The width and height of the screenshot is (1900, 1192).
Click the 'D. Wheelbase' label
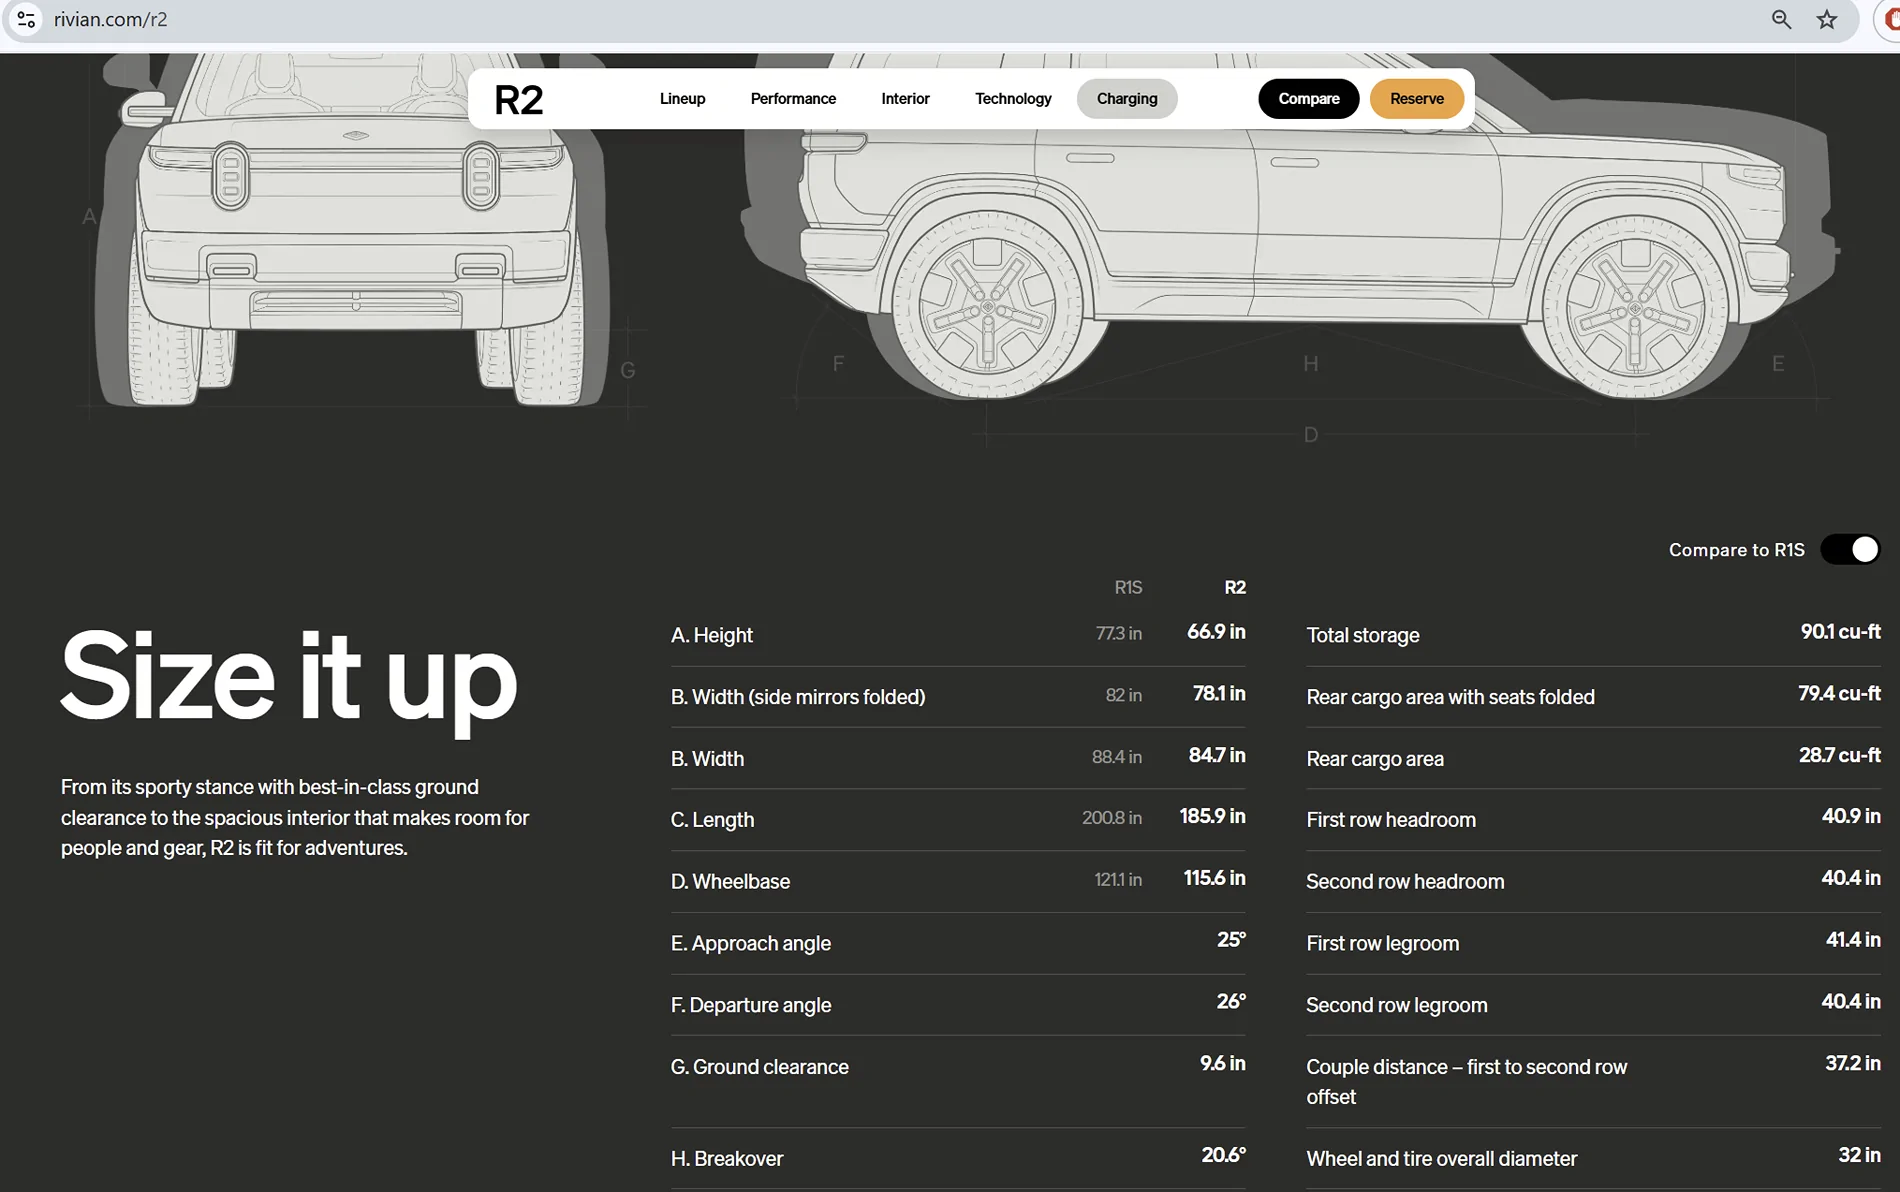[731, 882]
